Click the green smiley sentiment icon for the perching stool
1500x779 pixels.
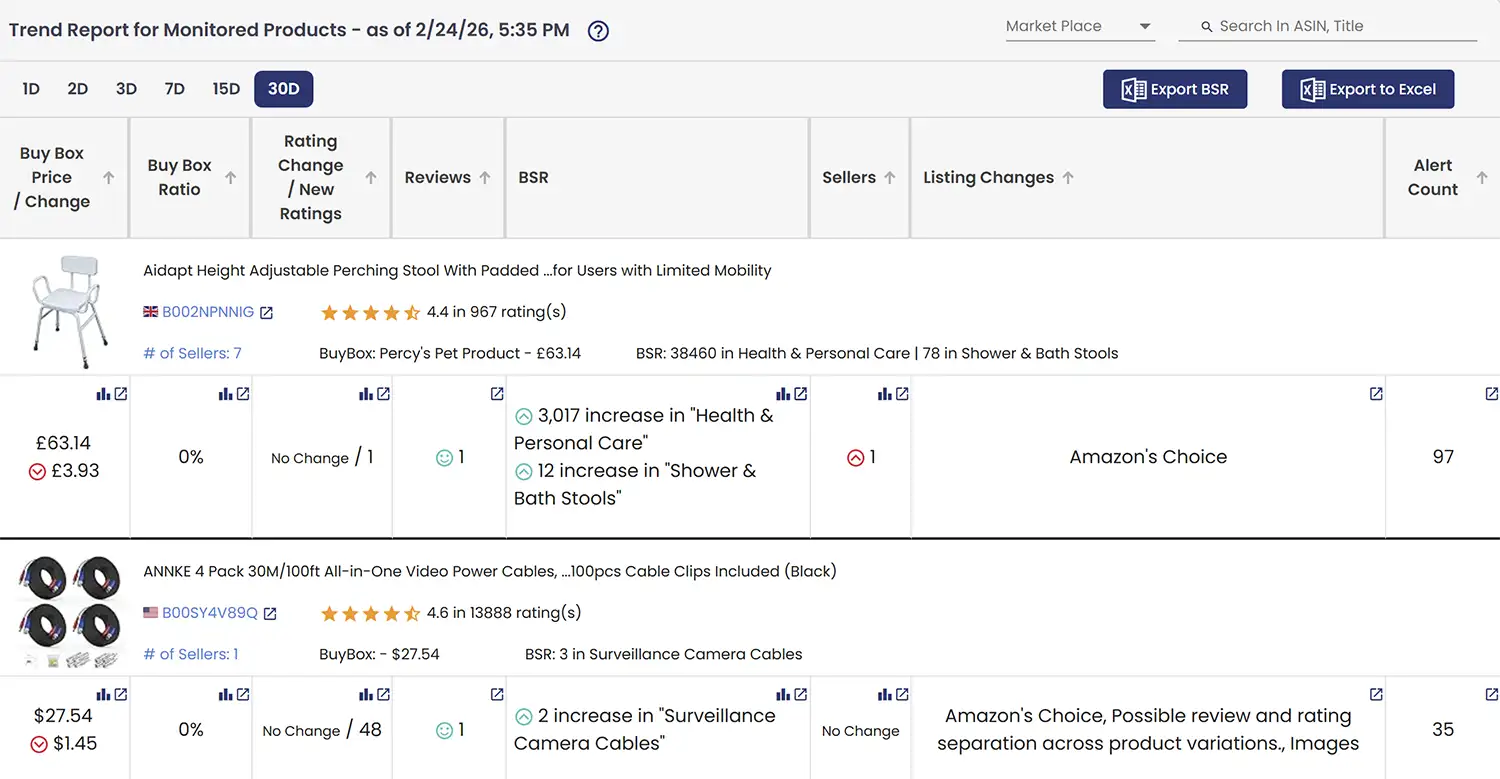(x=444, y=457)
